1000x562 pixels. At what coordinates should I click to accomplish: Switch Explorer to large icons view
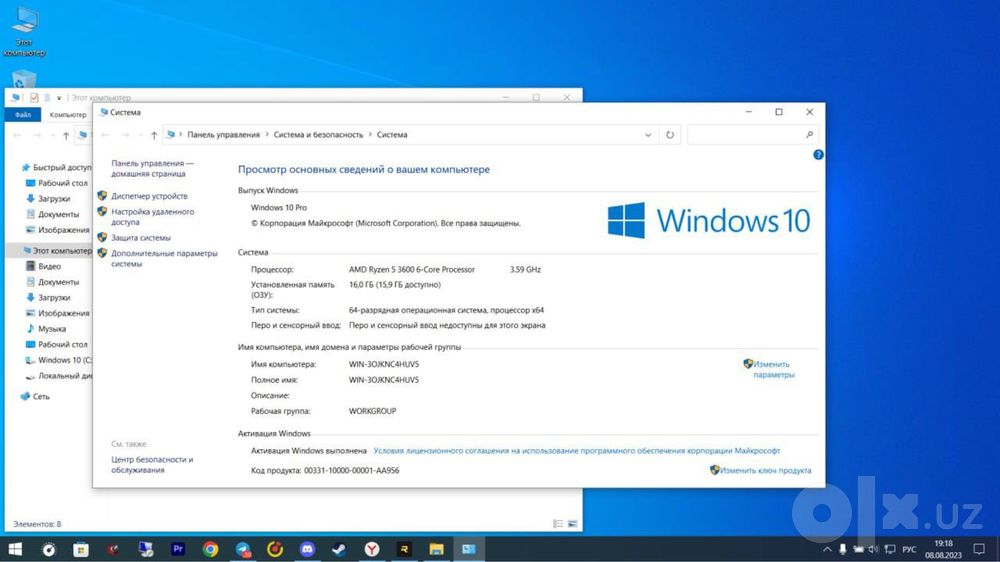573,524
